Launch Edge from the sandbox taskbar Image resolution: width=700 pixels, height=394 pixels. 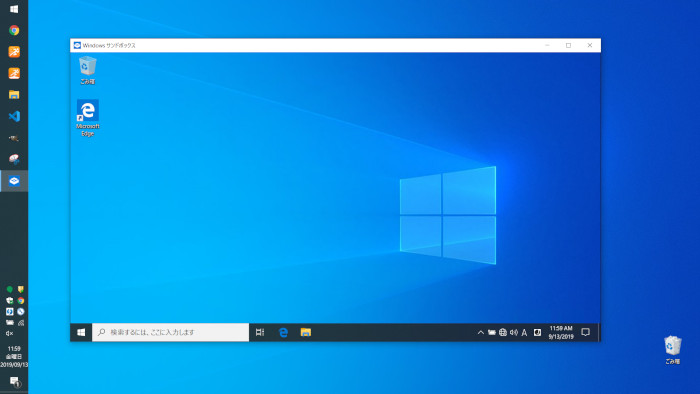pyautogui.click(x=283, y=332)
